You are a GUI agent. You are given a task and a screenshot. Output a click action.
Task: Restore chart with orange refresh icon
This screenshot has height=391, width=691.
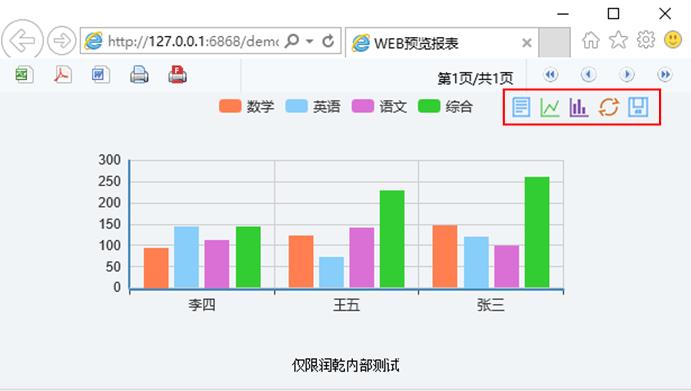[609, 107]
